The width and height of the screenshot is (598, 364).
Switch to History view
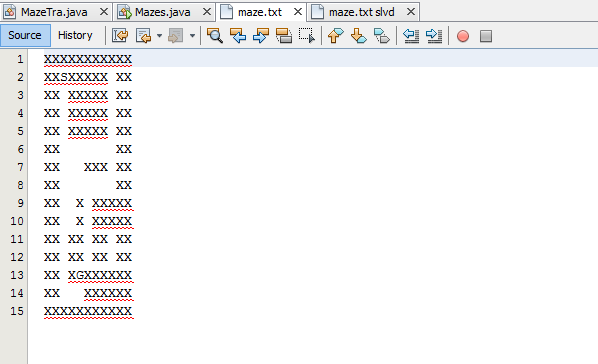(x=75, y=35)
